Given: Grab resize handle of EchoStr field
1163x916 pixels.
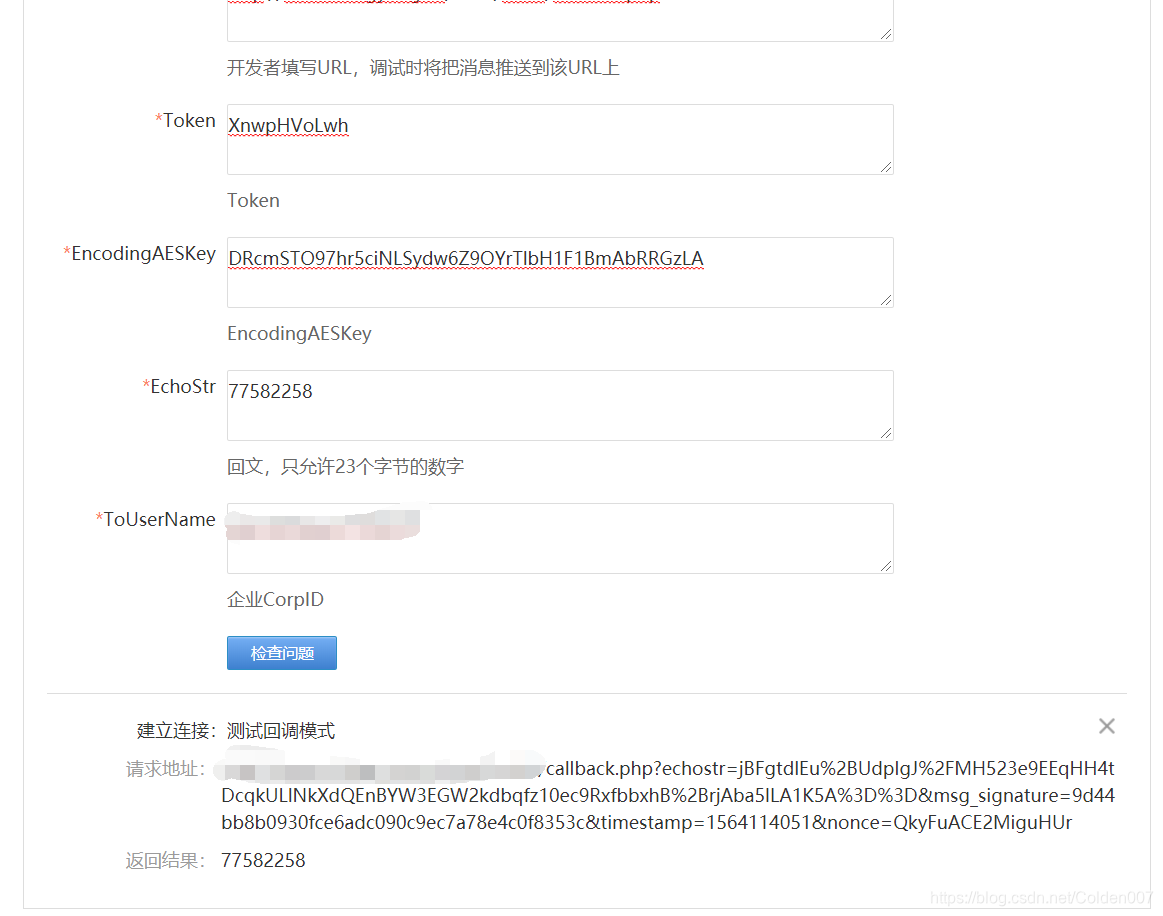Looking at the screenshot, I should pos(886,432).
